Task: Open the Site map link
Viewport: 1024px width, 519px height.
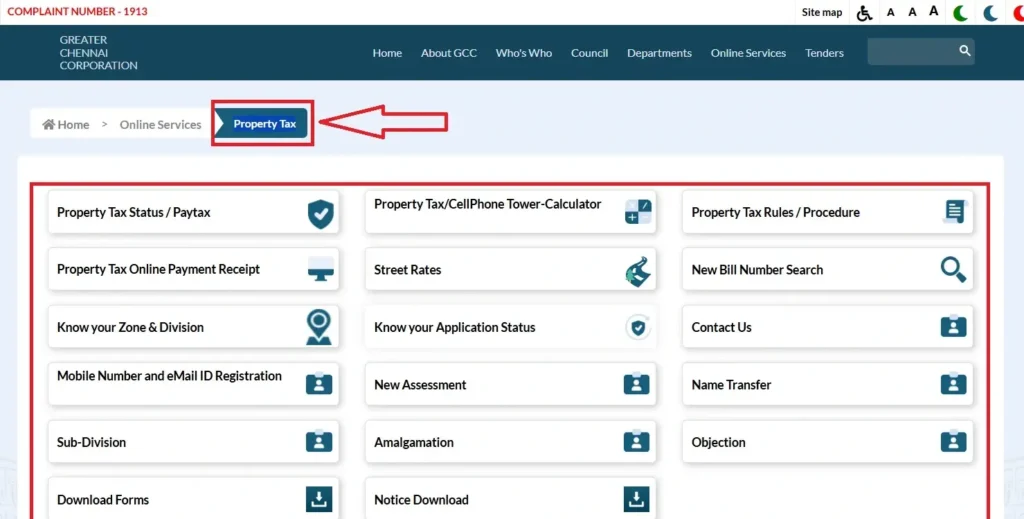Action: (x=822, y=13)
